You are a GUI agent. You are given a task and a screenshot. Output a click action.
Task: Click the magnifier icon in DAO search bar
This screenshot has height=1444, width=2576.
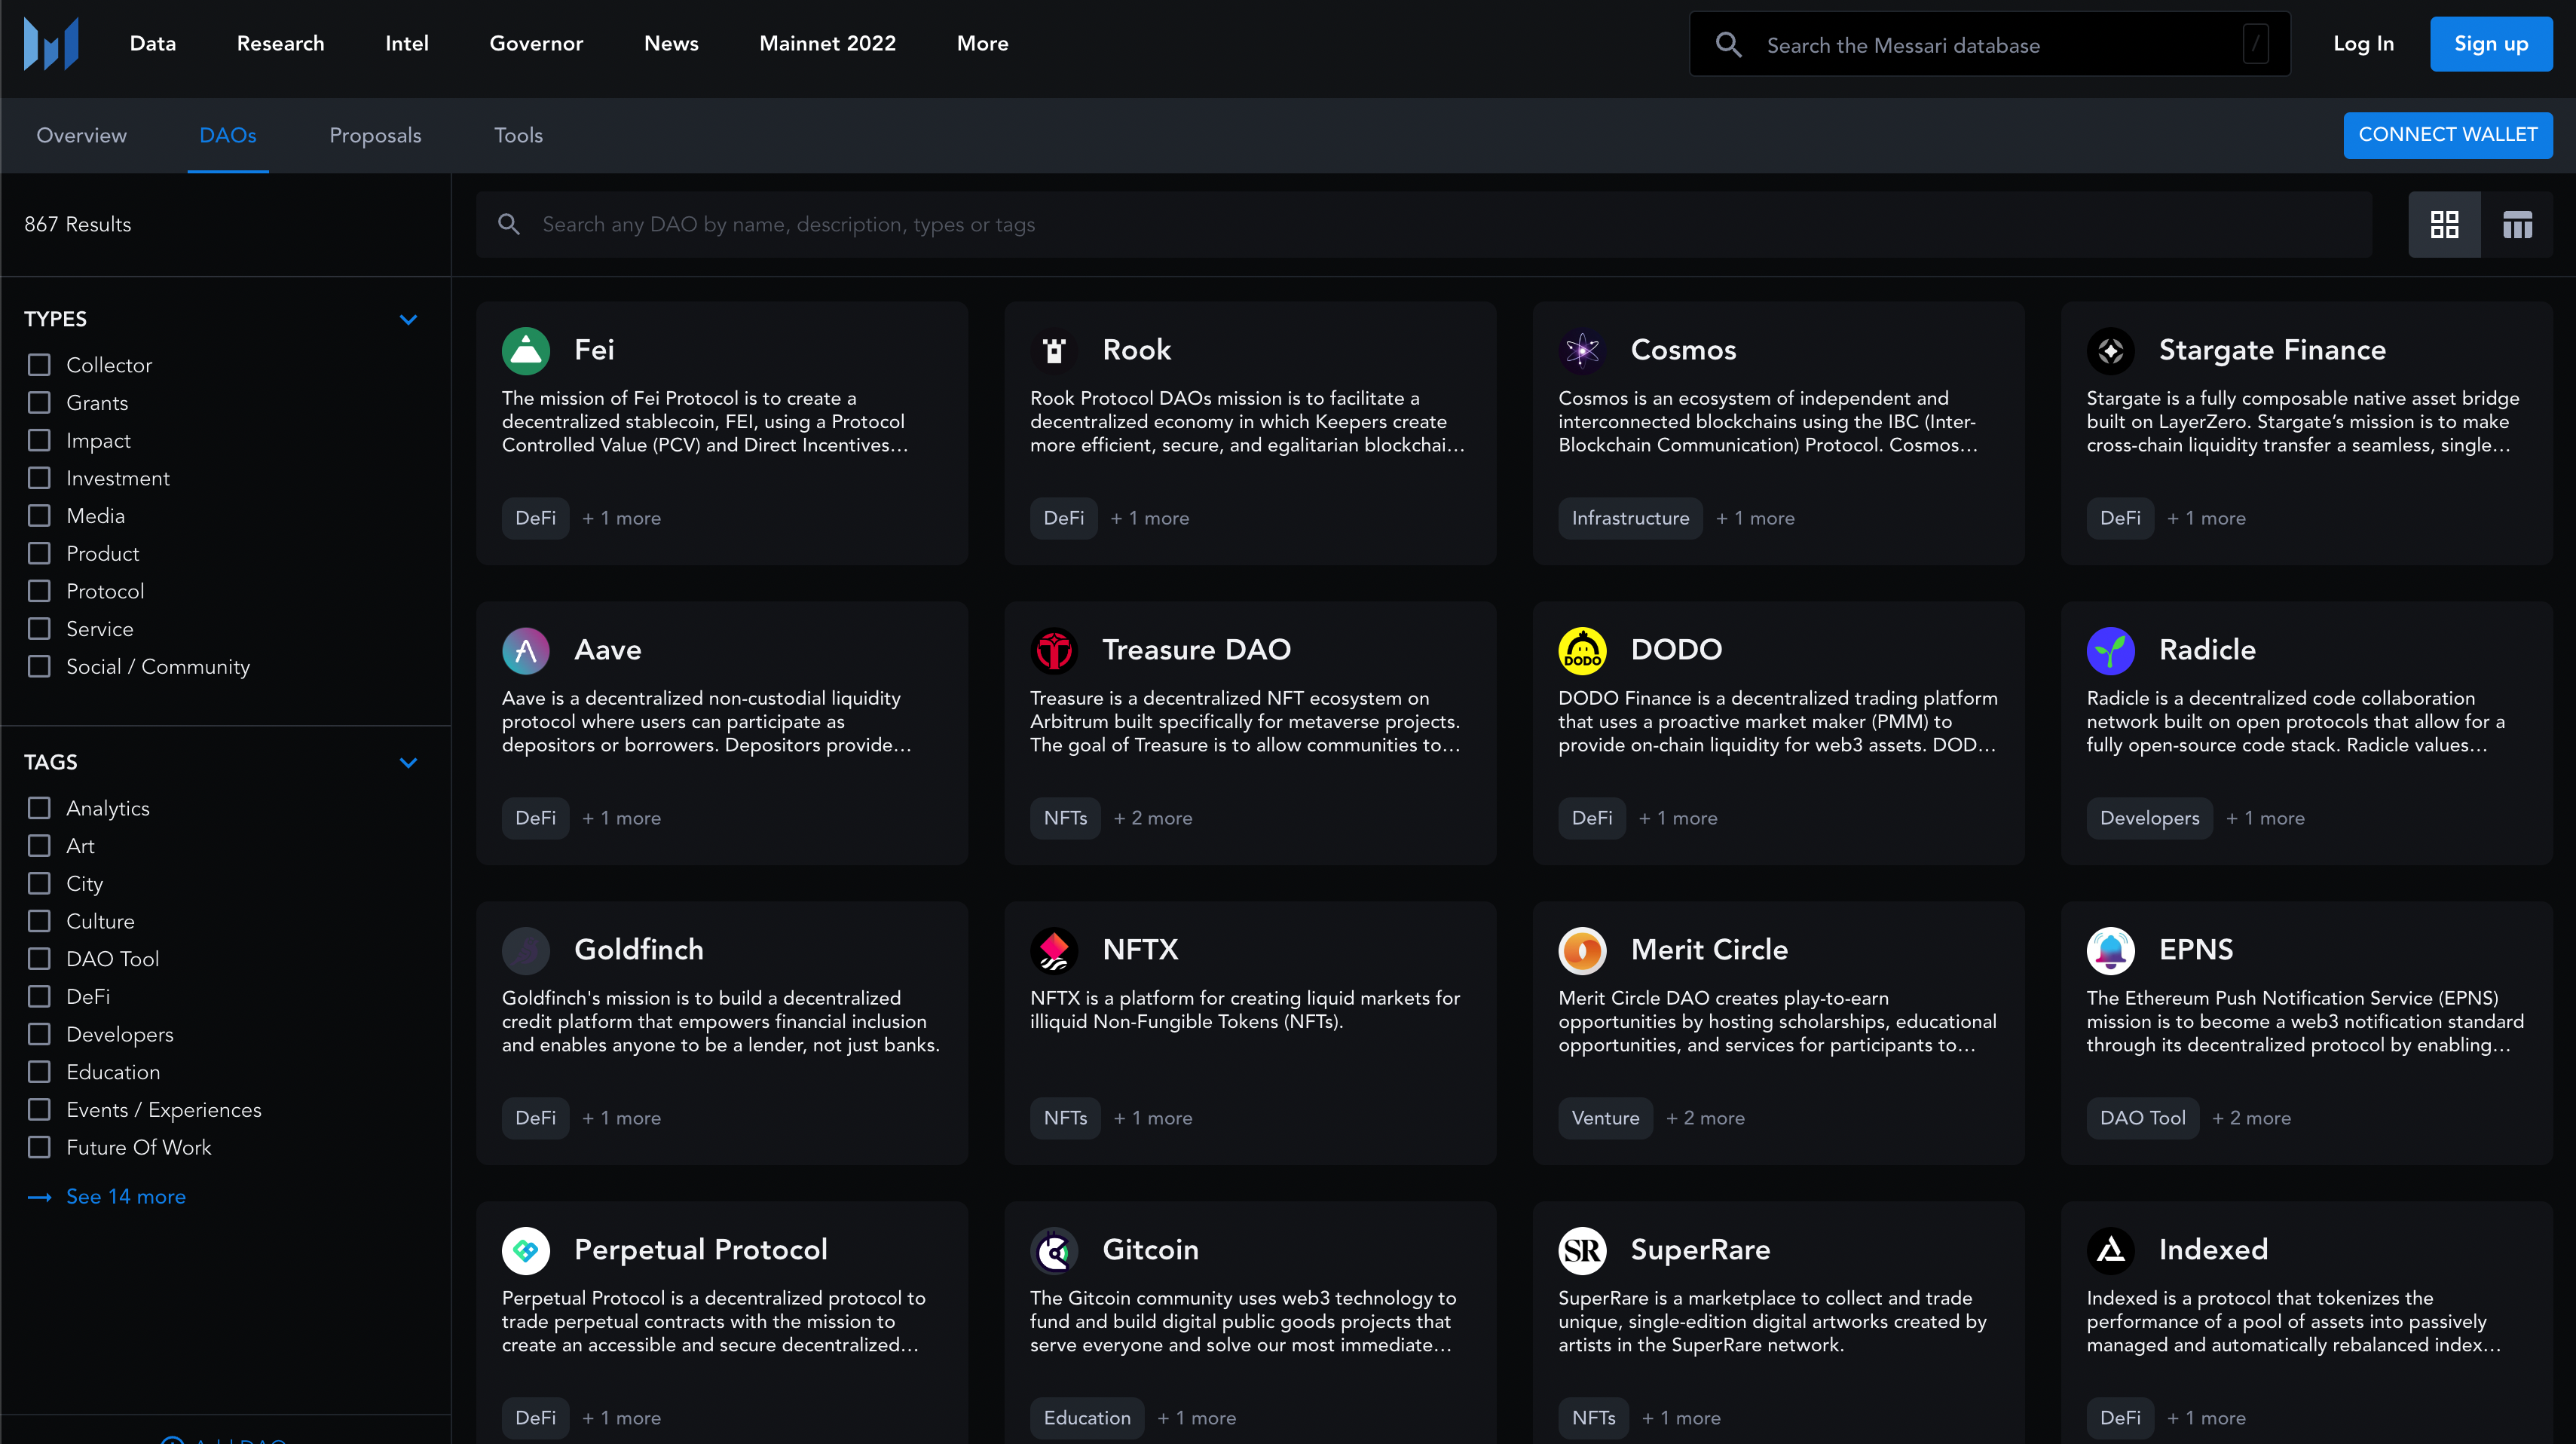(x=509, y=224)
